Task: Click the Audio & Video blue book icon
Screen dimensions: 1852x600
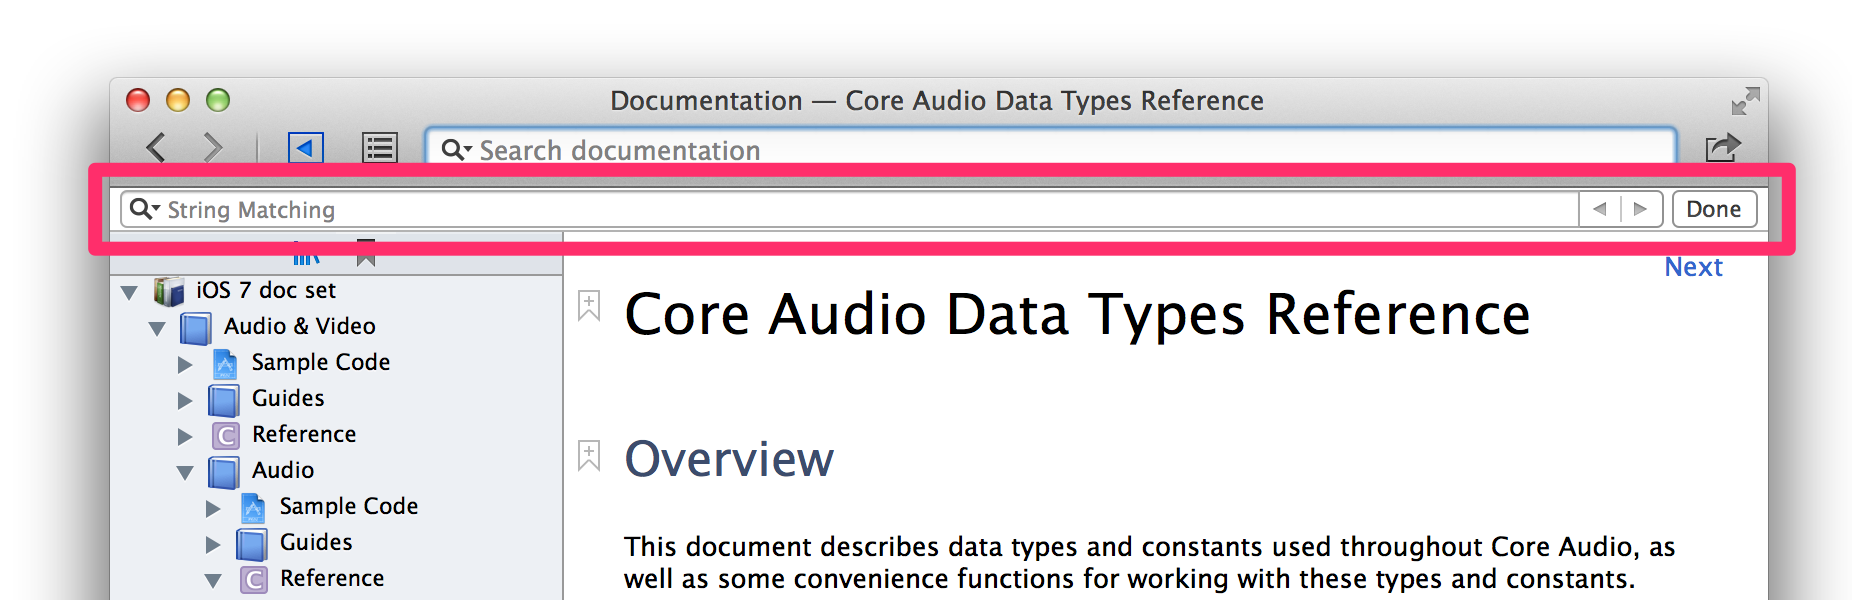Action: (x=196, y=328)
